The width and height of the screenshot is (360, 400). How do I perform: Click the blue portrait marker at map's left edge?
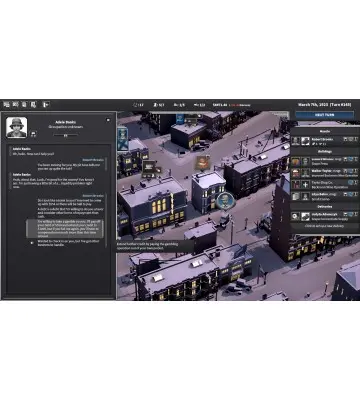point(122,139)
